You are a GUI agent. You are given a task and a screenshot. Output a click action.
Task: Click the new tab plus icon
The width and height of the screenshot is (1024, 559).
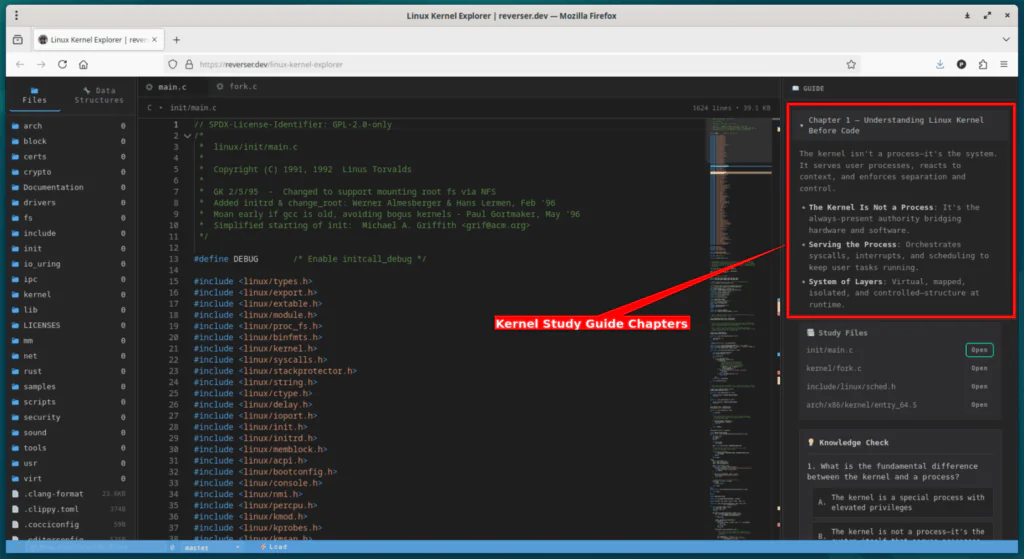coord(177,39)
